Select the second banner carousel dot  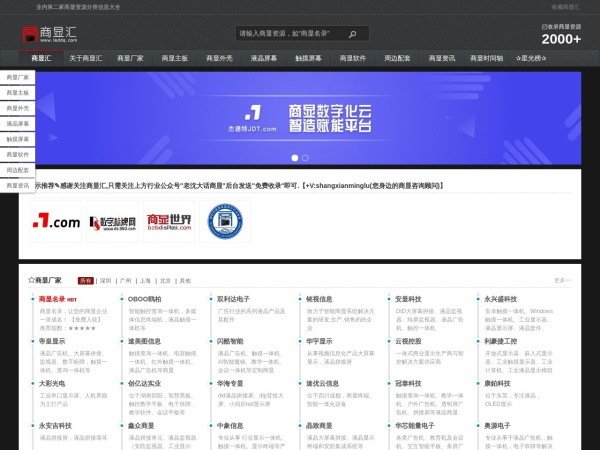tap(305, 158)
